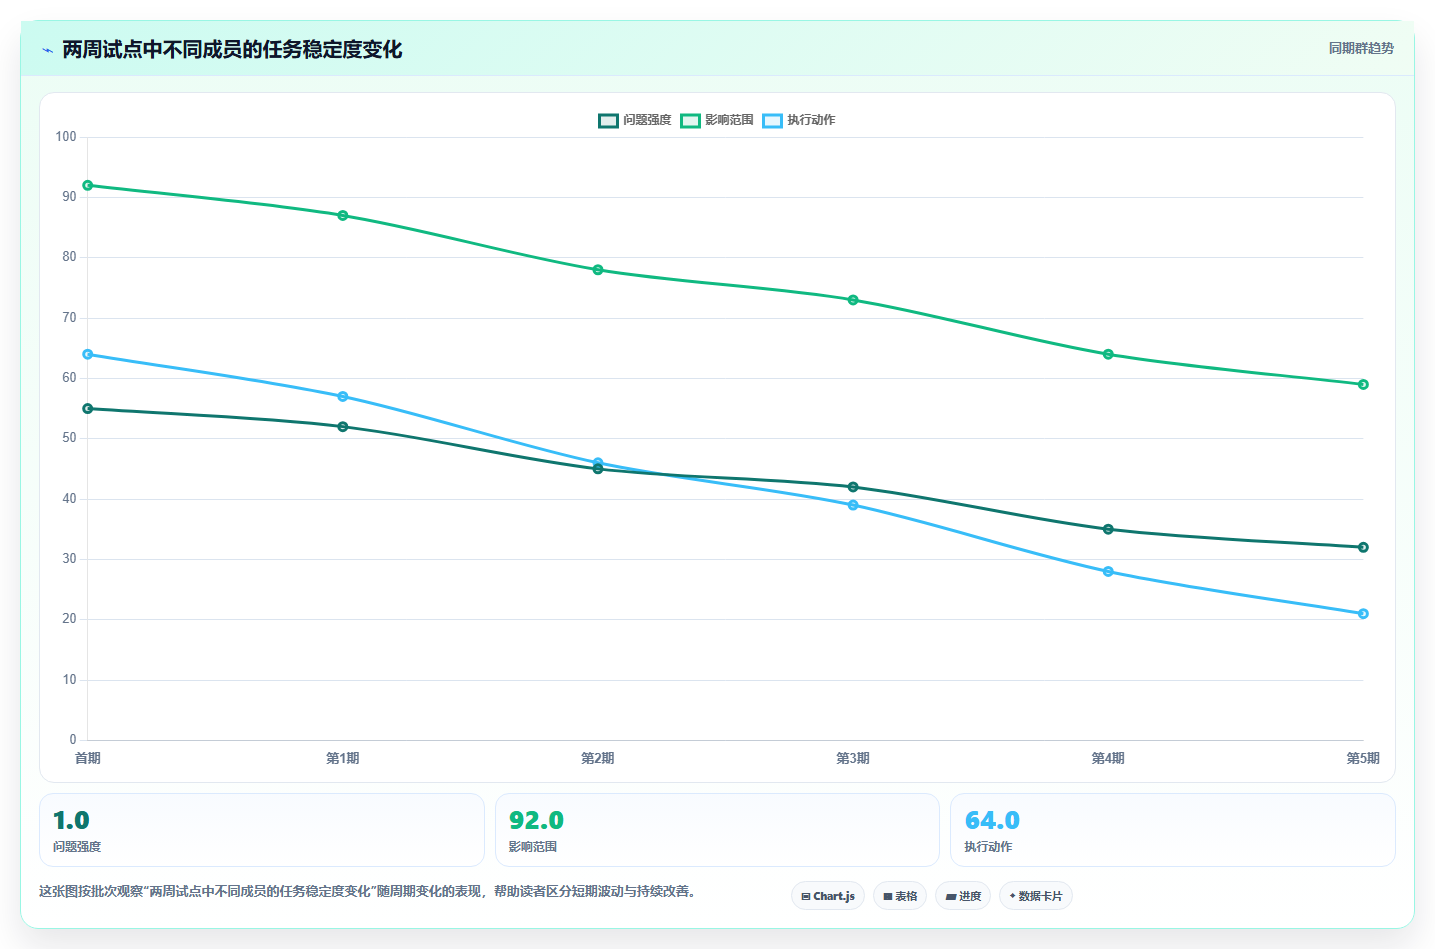
Task: Click the x-axis label 第3期
Action: click(x=853, y=758)
